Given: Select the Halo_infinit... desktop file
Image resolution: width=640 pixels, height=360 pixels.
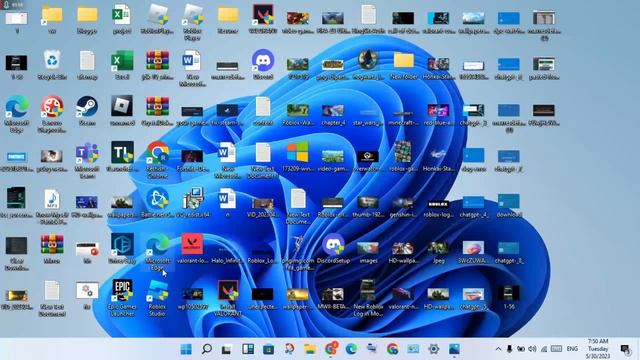Looking at the screenshot, I should [228, 254].
